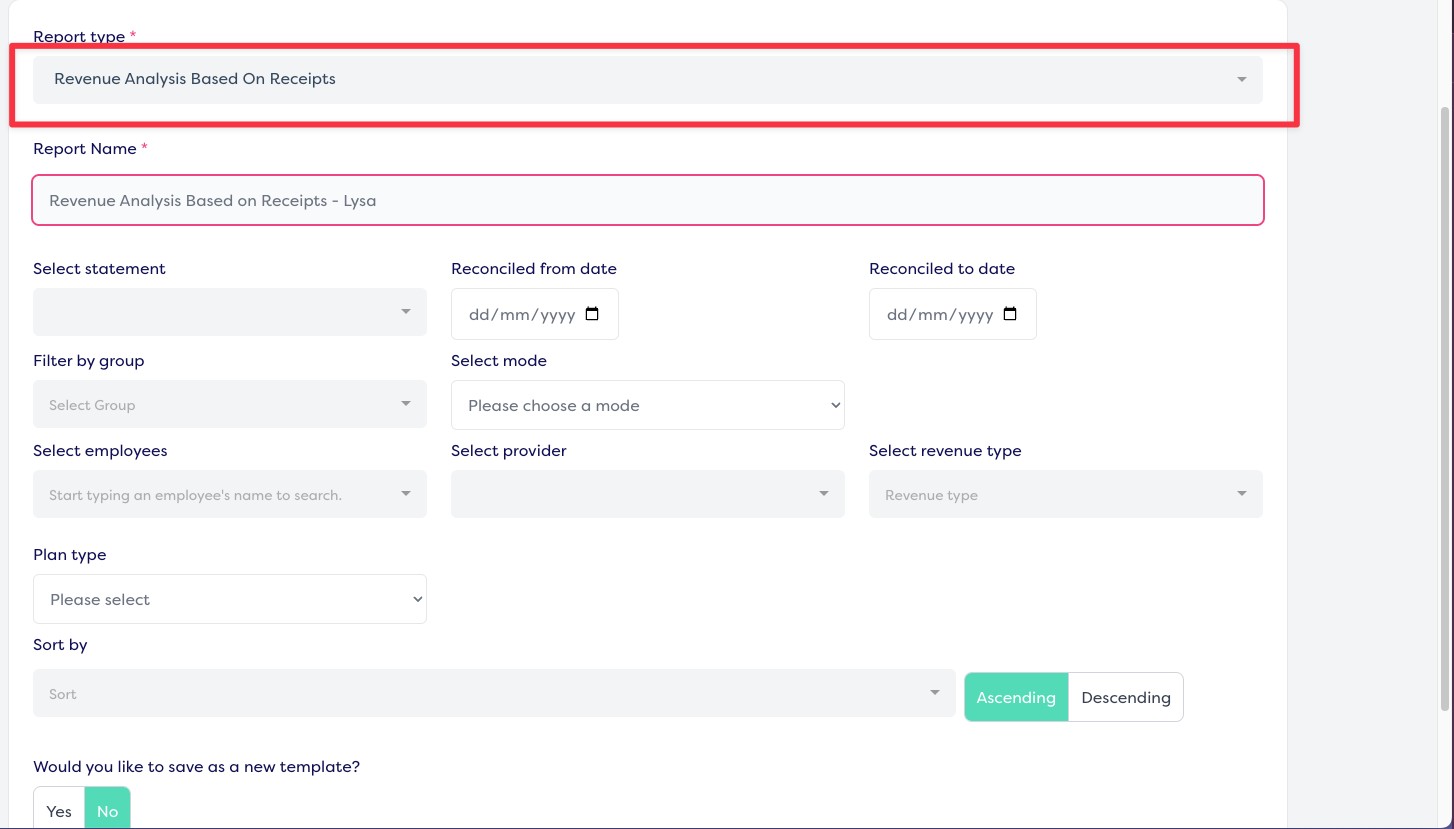Choose Yes to save as new template

click(x=59, y=811)
